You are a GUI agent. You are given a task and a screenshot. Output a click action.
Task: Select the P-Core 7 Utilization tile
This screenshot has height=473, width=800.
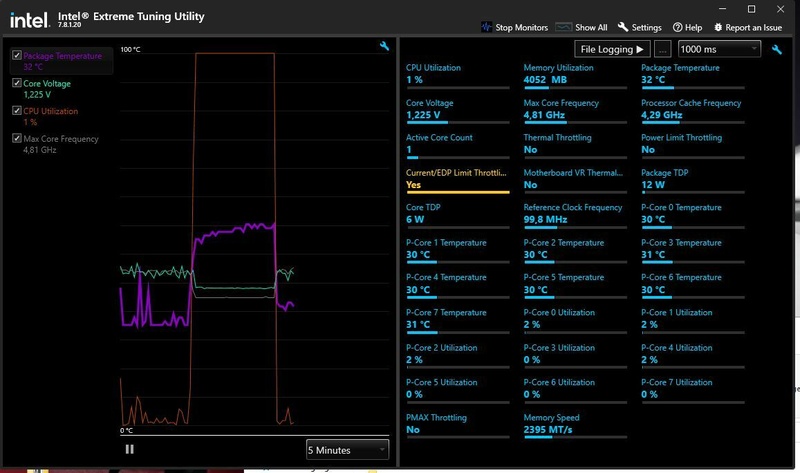692,390
